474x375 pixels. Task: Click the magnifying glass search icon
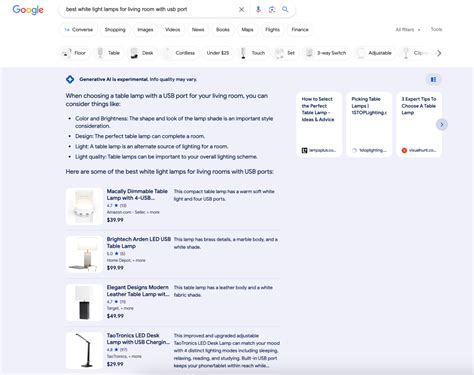(285, 9)
